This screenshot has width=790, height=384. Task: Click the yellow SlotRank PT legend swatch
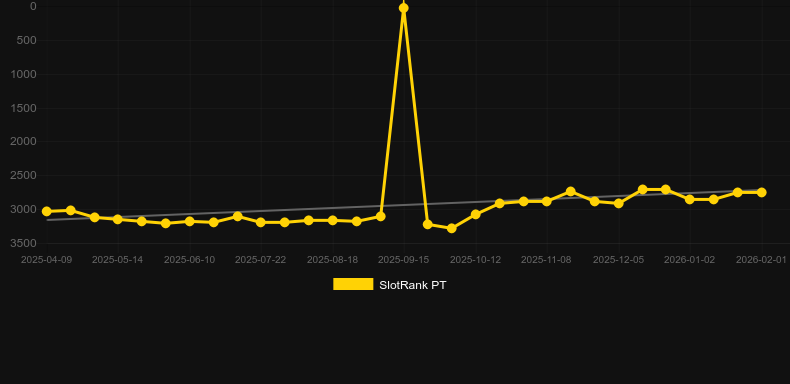[x=353, y=284]
